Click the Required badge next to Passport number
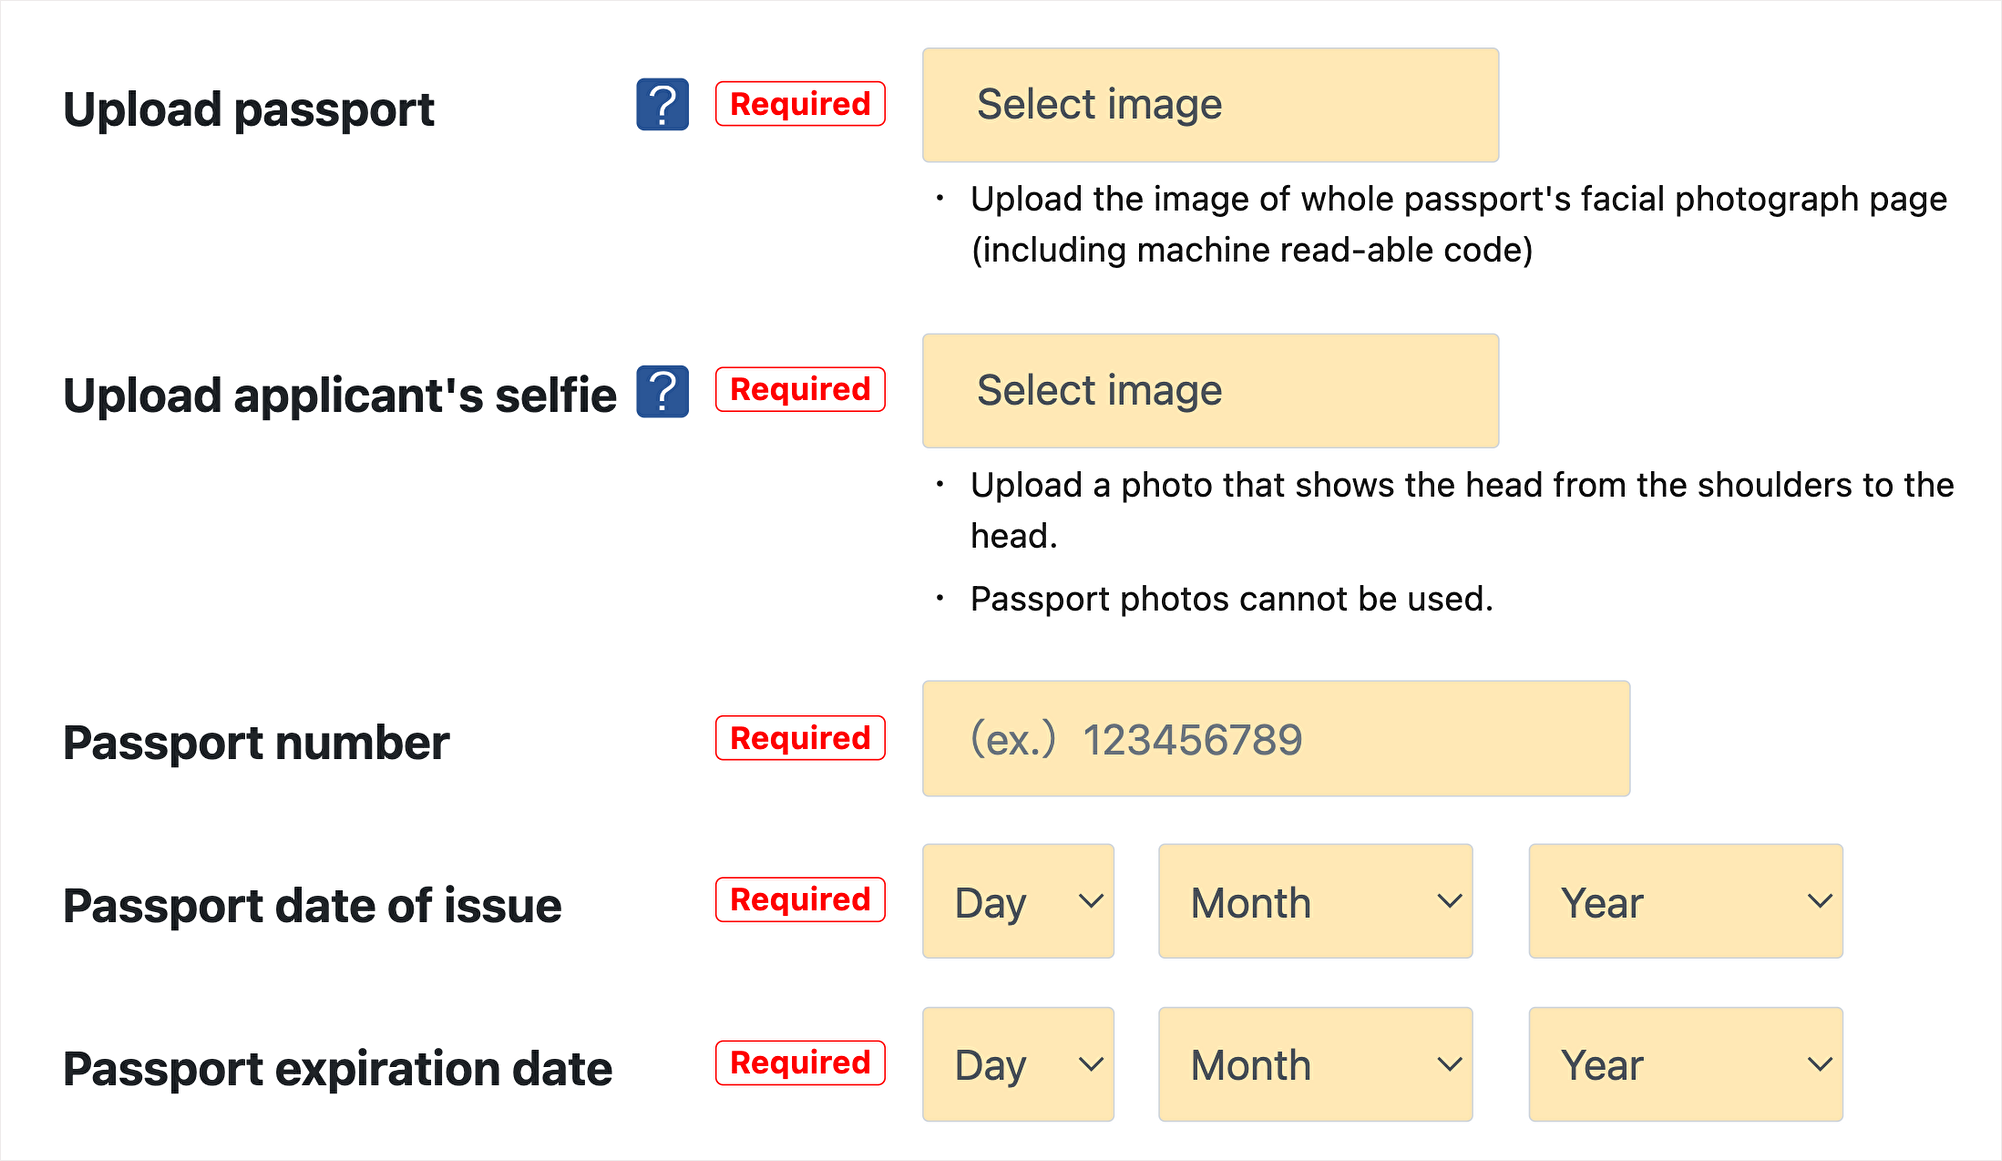 tap(799, 738)
